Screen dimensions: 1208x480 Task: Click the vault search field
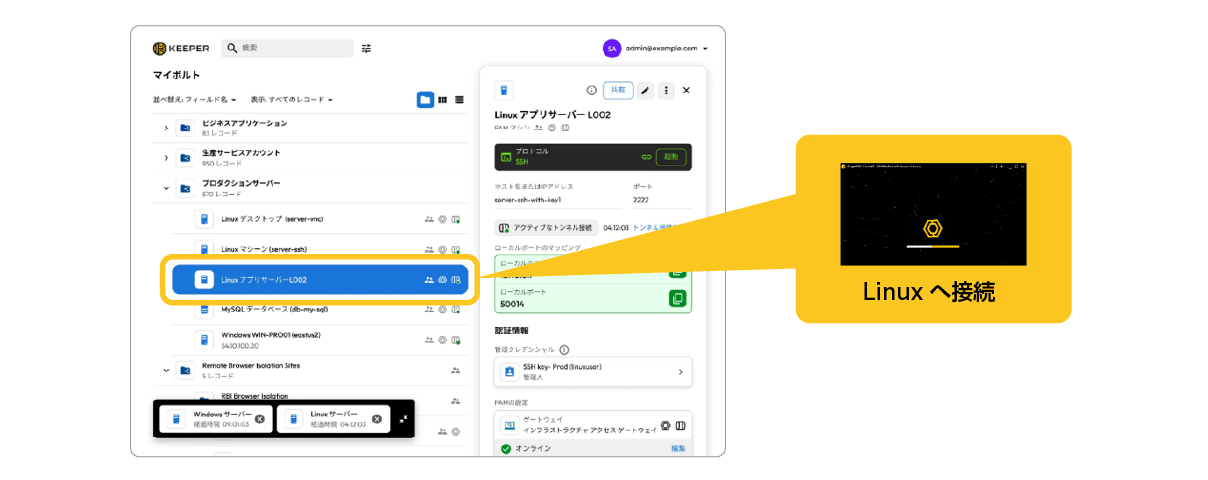point(288,48)
